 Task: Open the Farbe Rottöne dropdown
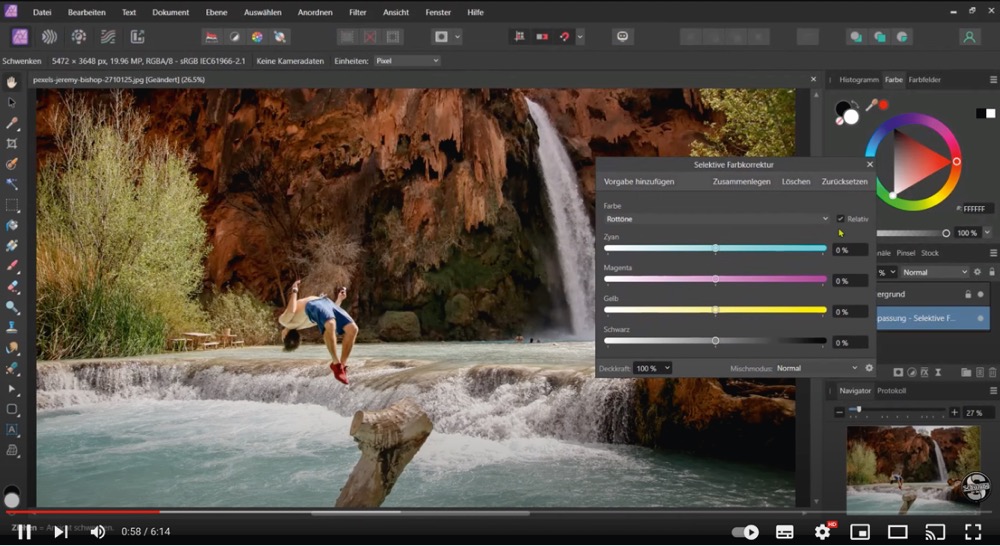pos(716,219)
